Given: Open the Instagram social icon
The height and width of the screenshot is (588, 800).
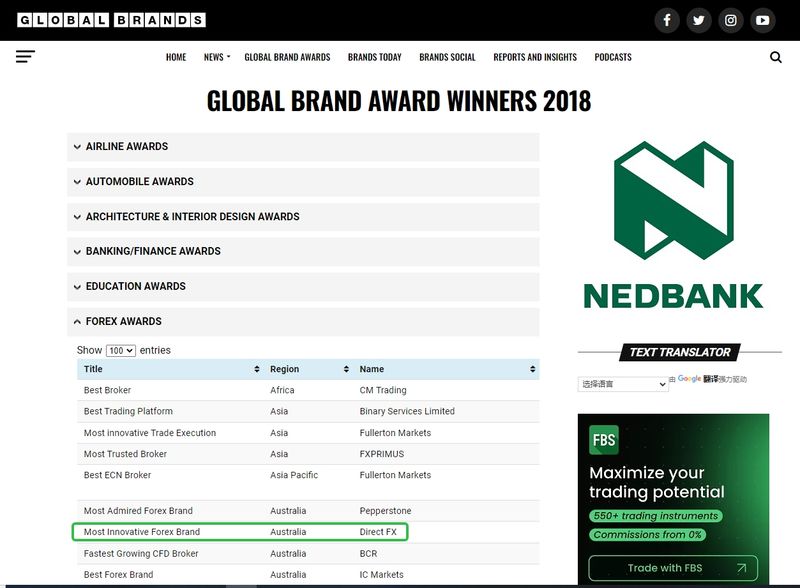Looking at the screenshot, I should 731,20.
